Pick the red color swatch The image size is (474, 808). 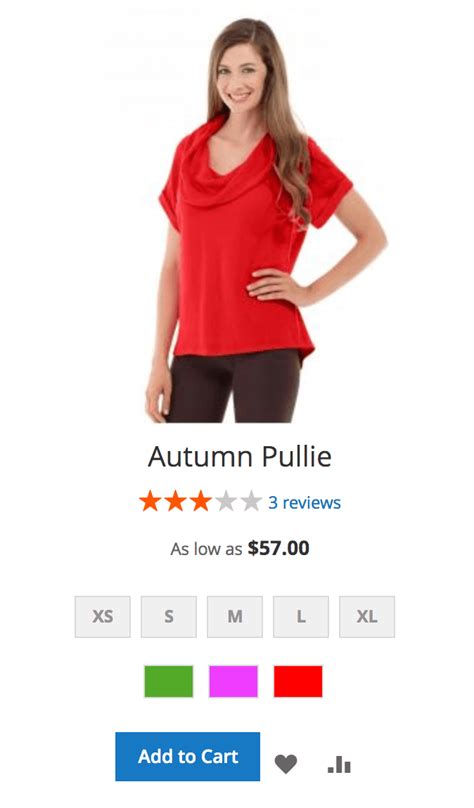point(298,681)
